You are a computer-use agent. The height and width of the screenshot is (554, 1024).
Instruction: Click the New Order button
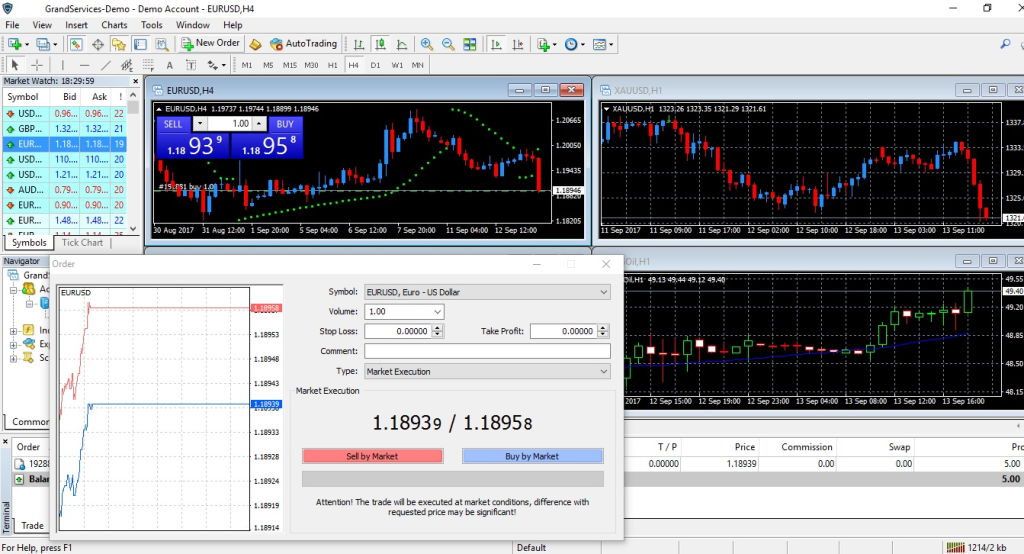click(210, 44)
